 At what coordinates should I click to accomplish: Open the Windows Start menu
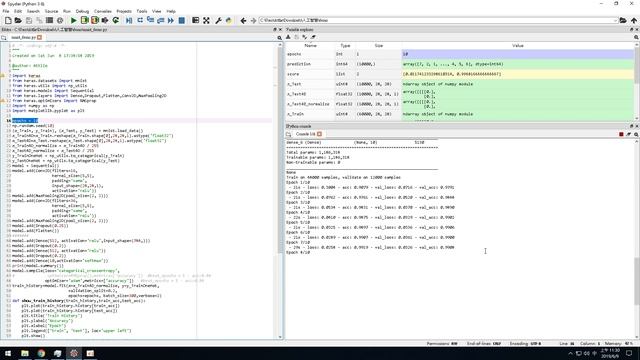(8, 353)
